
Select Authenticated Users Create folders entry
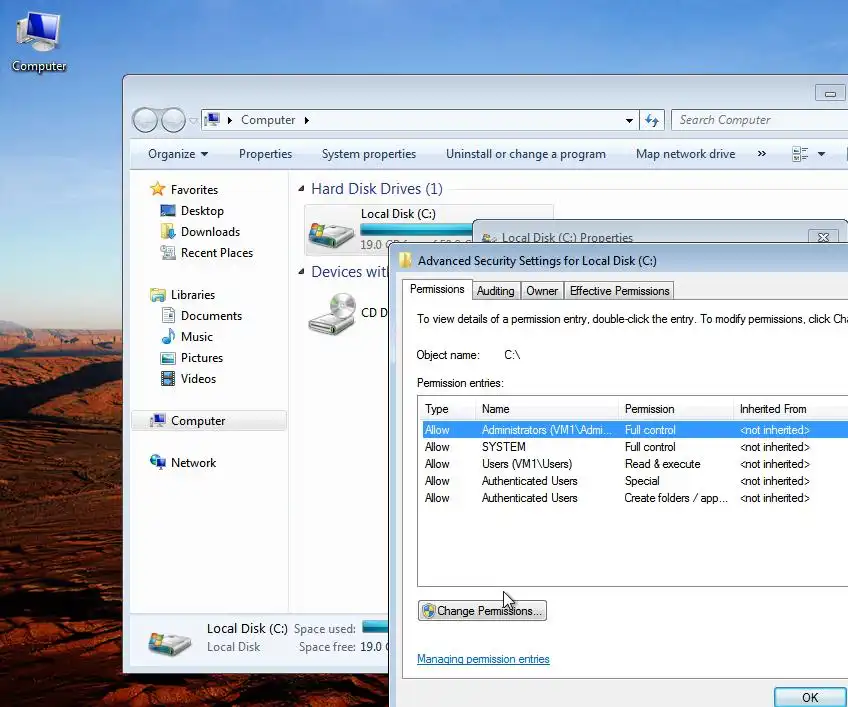(635, 498)
